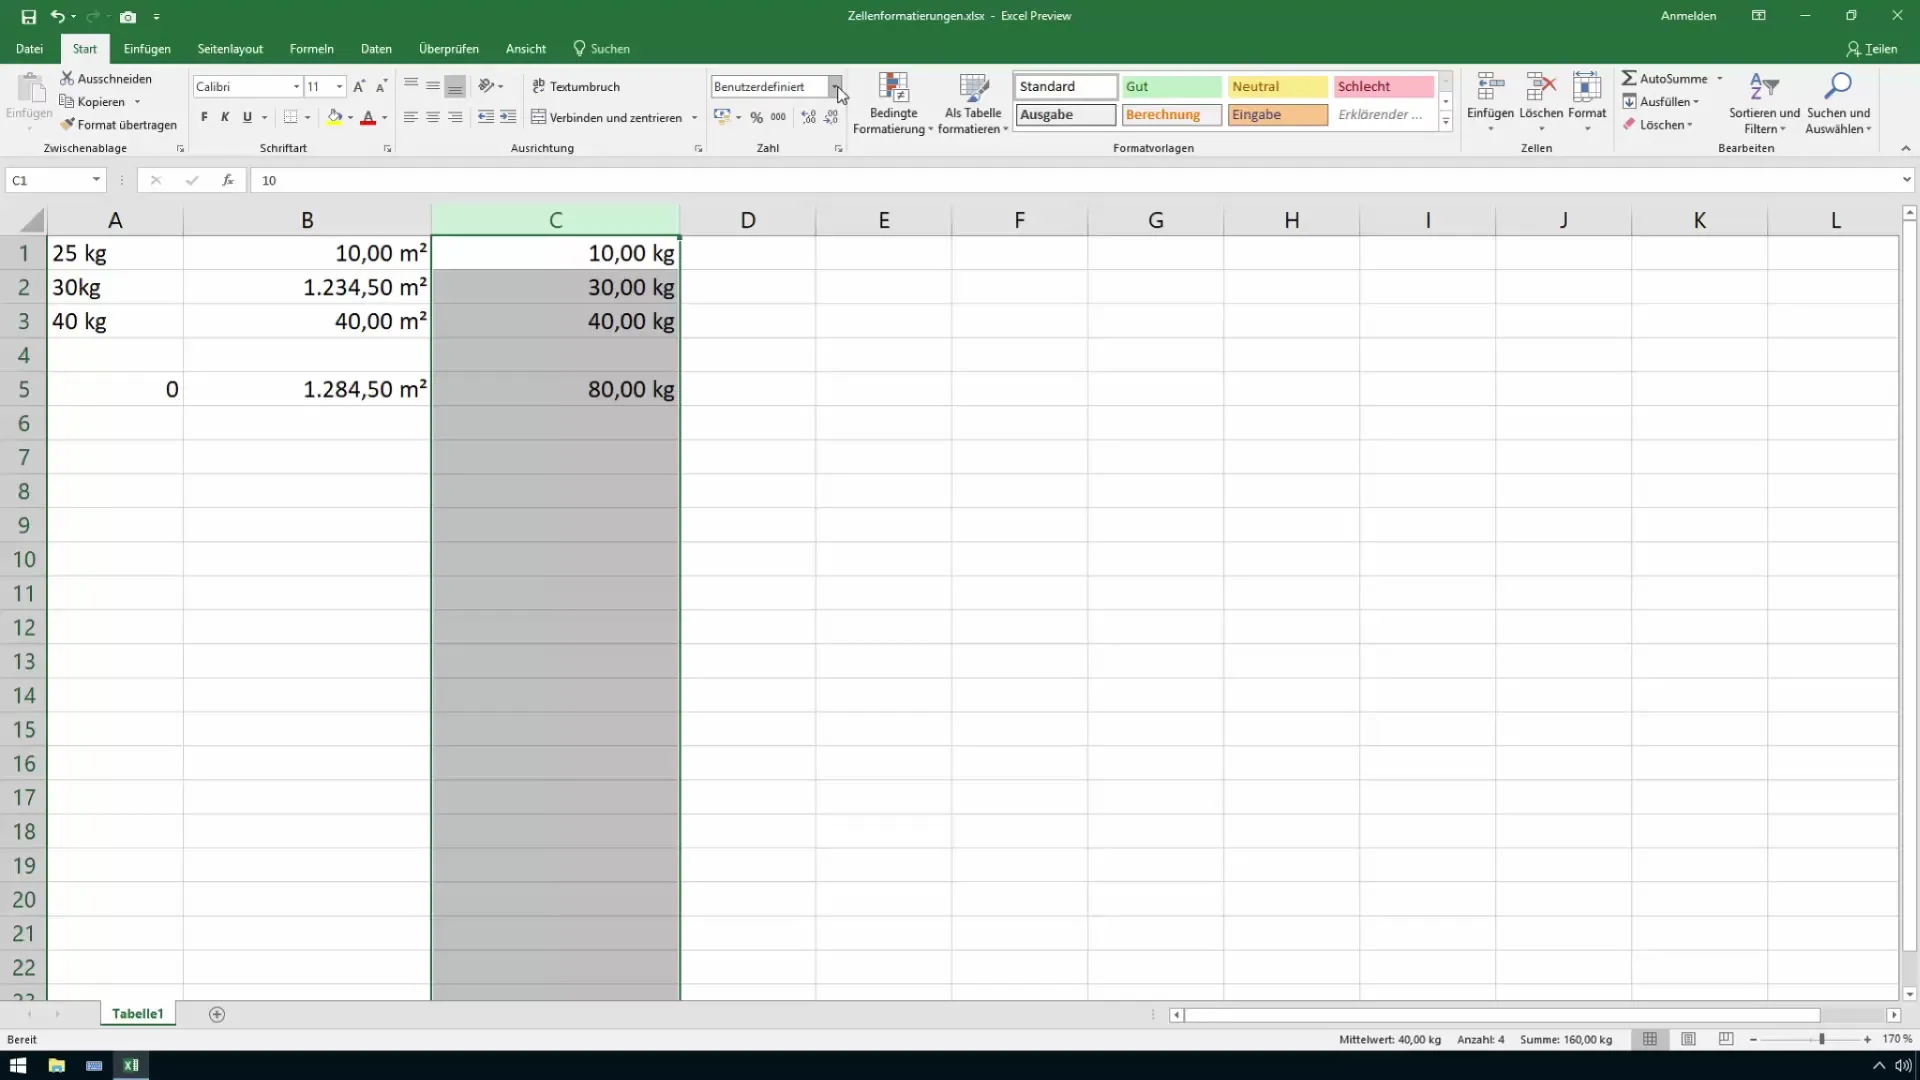Select the Start ribbon tab

(83, 49)
